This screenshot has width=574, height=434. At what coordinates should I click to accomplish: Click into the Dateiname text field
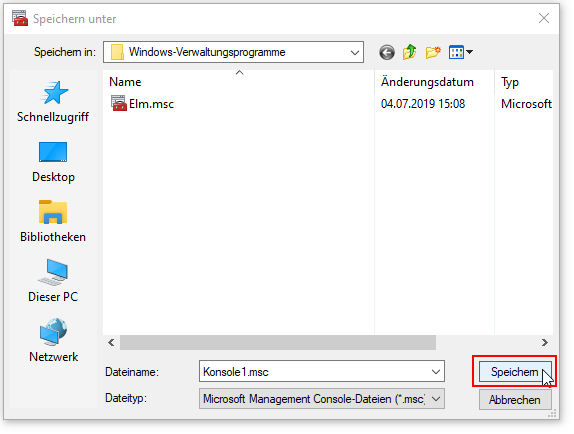(314, 372)
